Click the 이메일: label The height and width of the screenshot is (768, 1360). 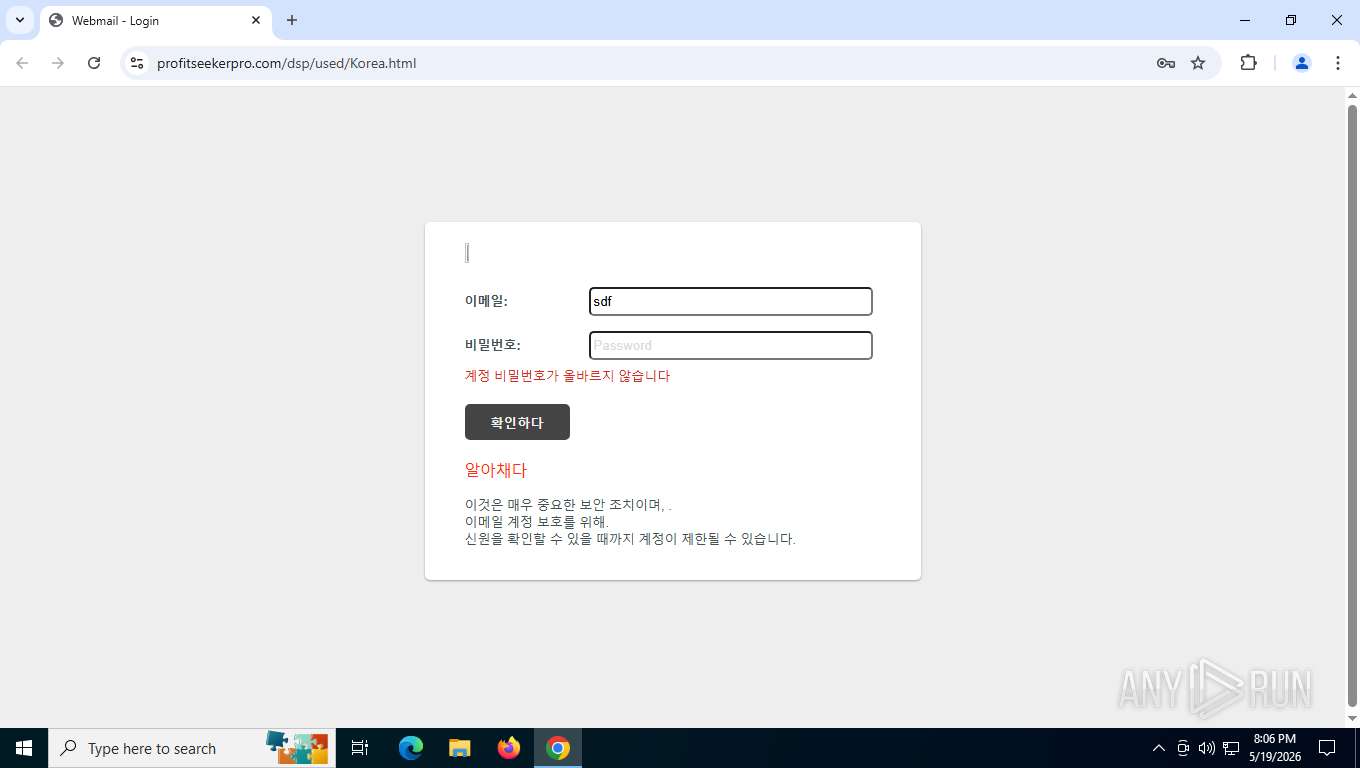(486, 301)
